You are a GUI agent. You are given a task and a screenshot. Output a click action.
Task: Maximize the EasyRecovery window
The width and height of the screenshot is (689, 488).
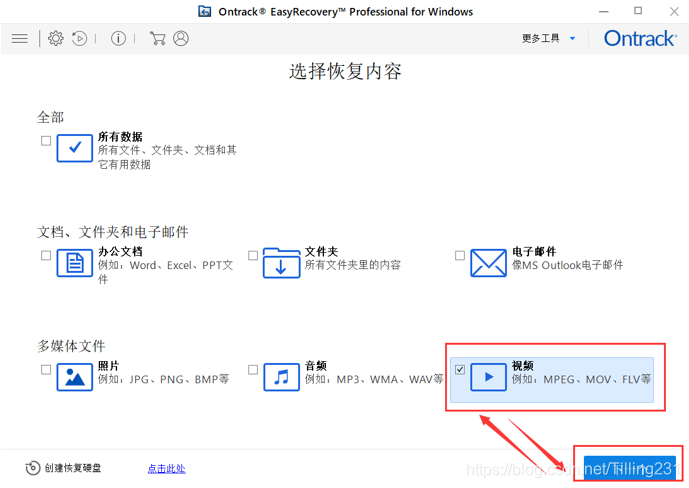point(638,11)
